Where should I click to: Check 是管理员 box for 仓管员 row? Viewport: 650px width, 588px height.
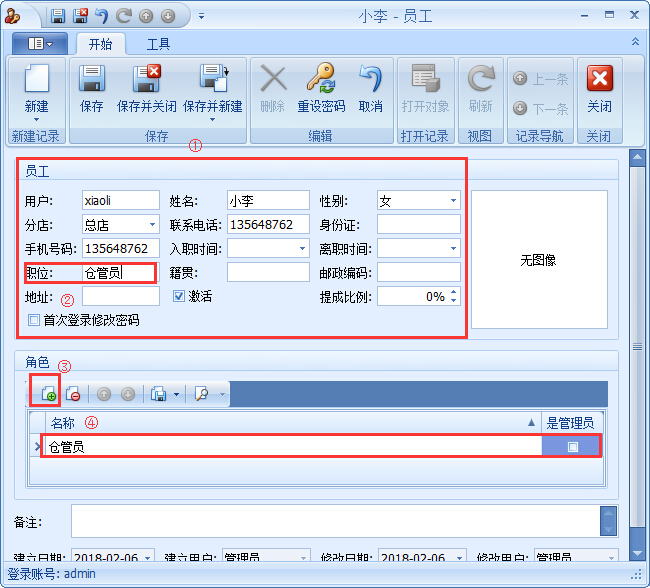click(x=573, y=447)
